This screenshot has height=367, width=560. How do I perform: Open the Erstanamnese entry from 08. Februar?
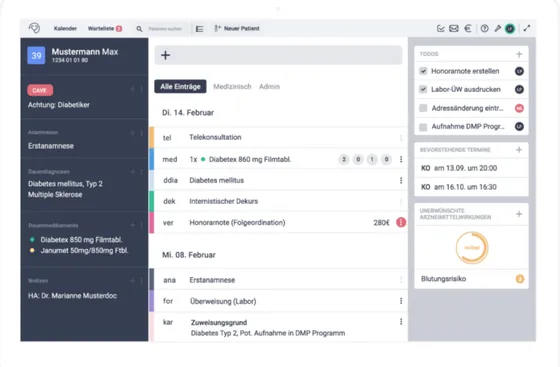point(279,280)
